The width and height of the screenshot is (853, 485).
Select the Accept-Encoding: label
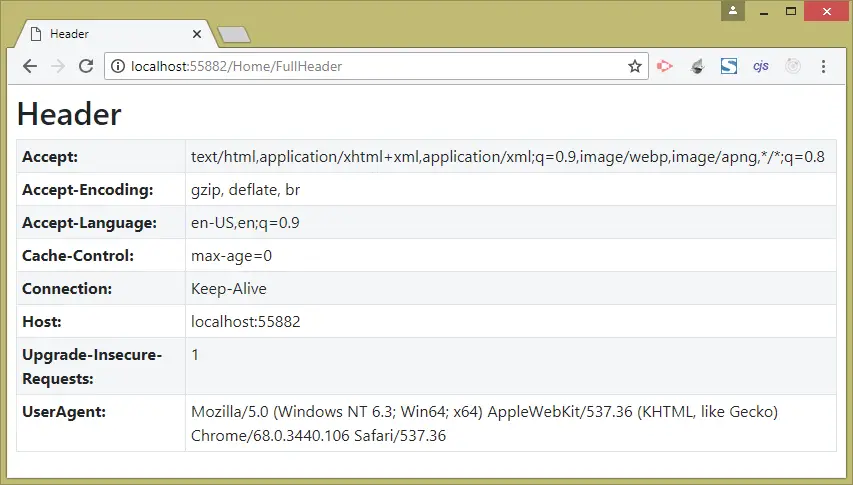88,190
